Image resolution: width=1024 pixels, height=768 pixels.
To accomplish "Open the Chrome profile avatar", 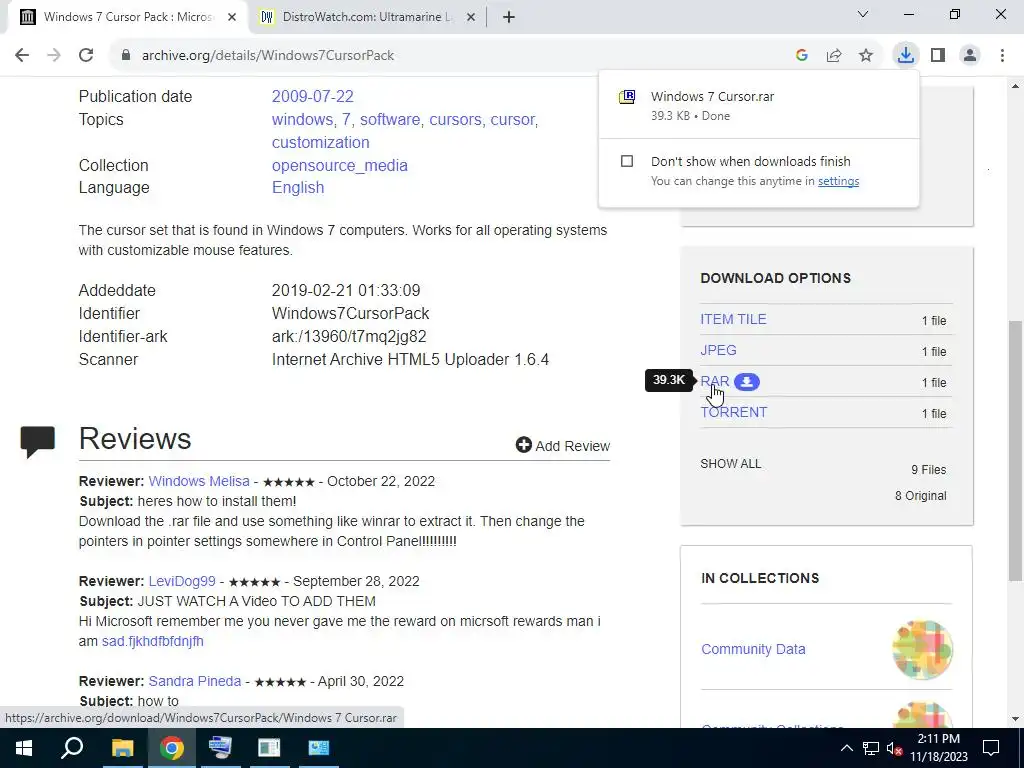I will click(970, 56).
